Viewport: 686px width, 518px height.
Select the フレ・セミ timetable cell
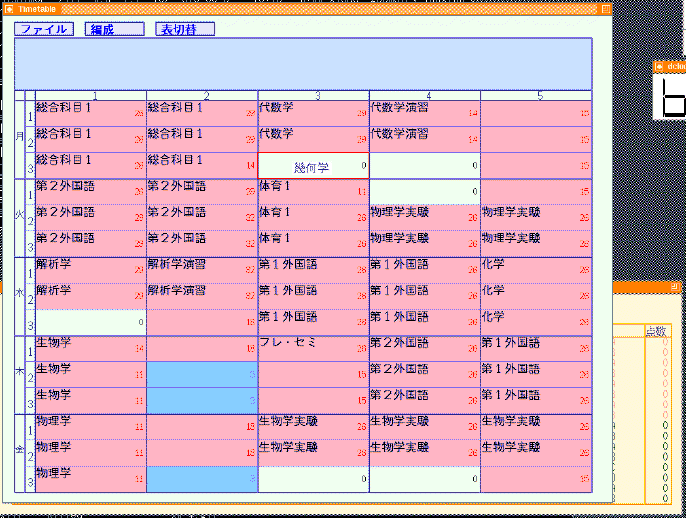pos(313,348)
